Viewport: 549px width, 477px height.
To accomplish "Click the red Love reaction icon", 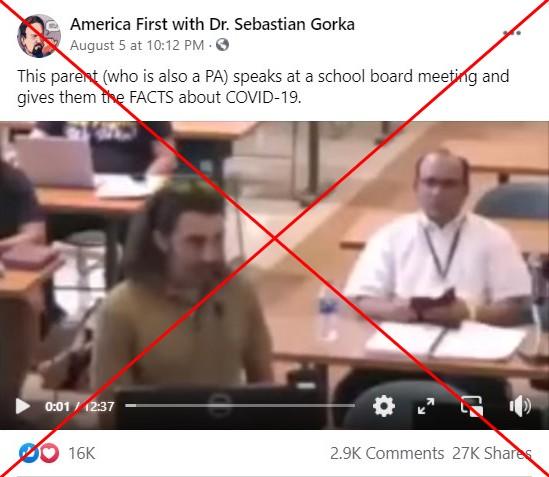I will tap(49, 453).
